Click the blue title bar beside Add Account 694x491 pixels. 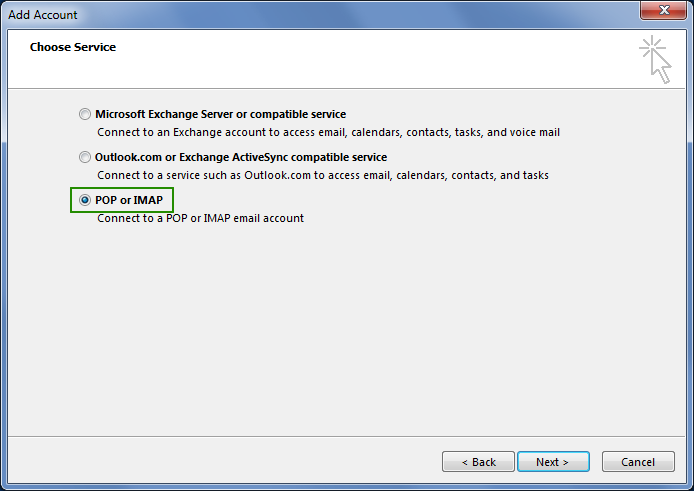(x=354, y=15)
